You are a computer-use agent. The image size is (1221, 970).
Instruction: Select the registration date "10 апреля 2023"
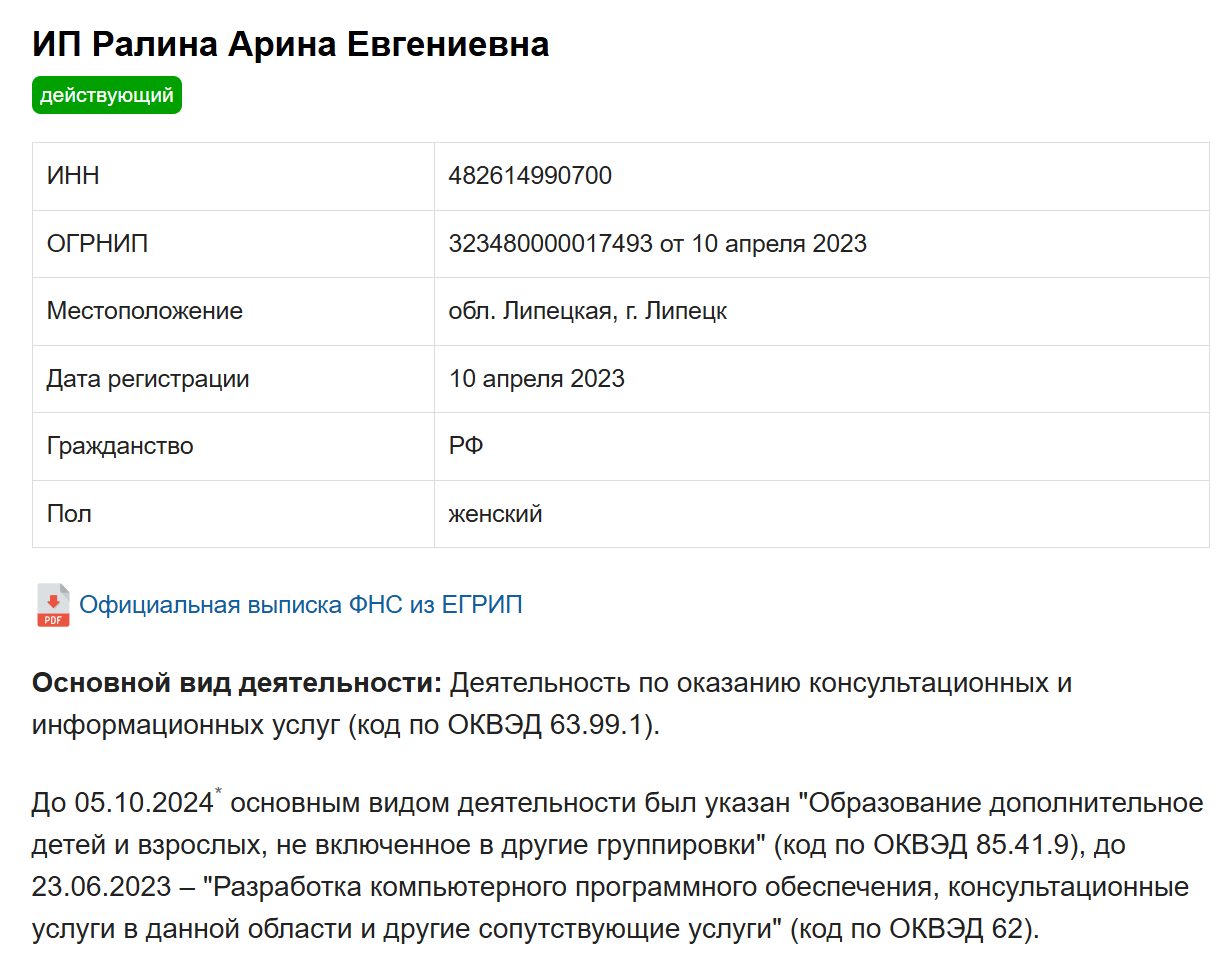tap(536, 378)
